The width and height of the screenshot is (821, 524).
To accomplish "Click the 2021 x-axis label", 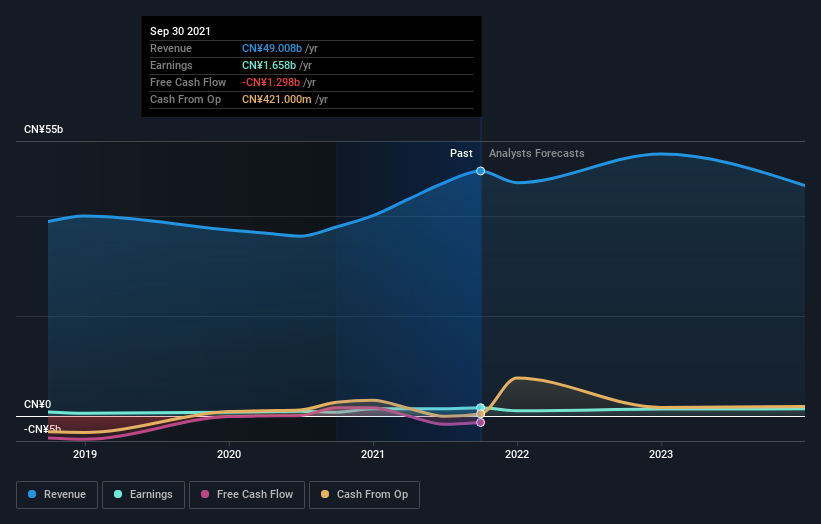I will [373, 454].
